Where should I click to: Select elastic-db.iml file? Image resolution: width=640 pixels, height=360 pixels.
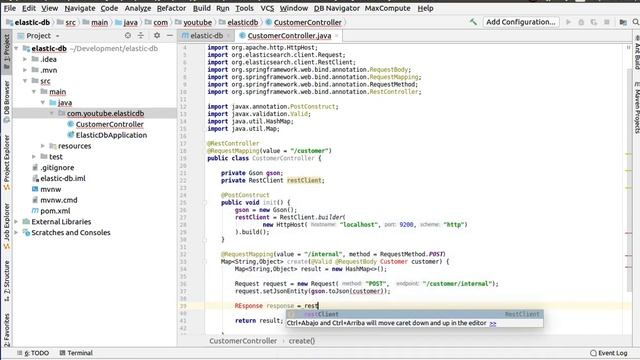point(63,178)
